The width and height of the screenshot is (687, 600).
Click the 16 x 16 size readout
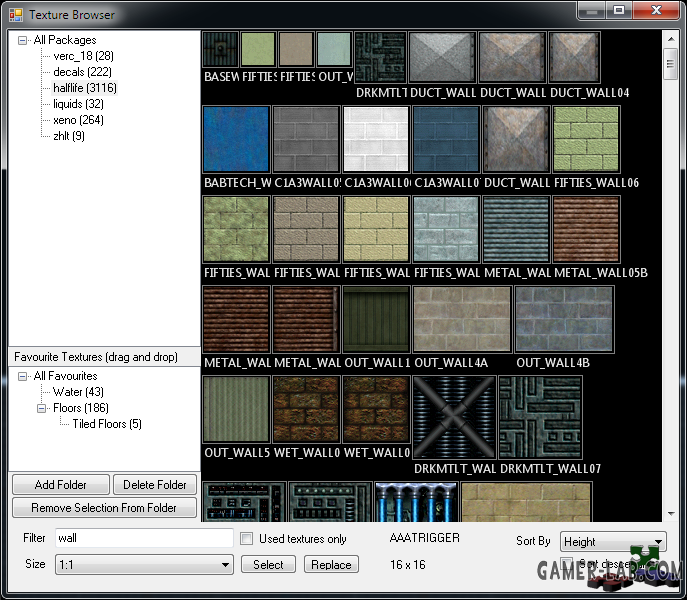(407, 564)
